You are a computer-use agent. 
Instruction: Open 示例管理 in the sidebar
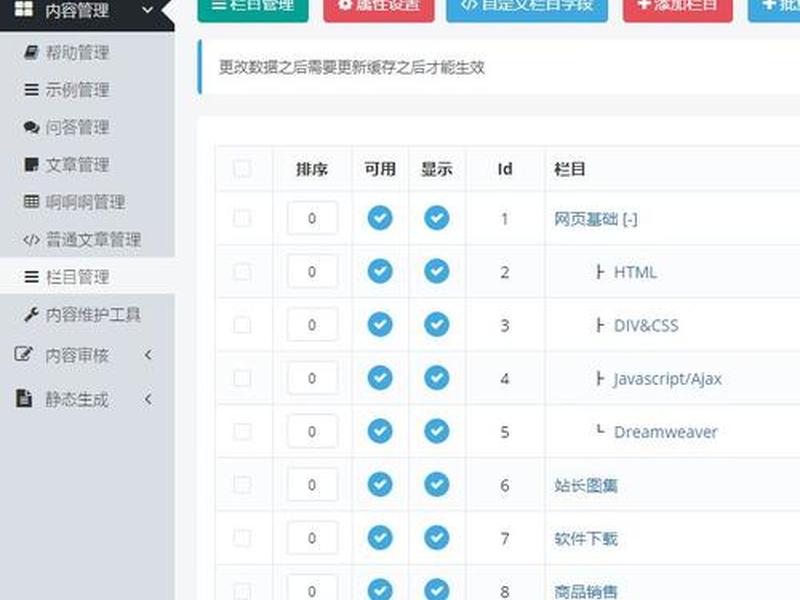click(78, 90)
